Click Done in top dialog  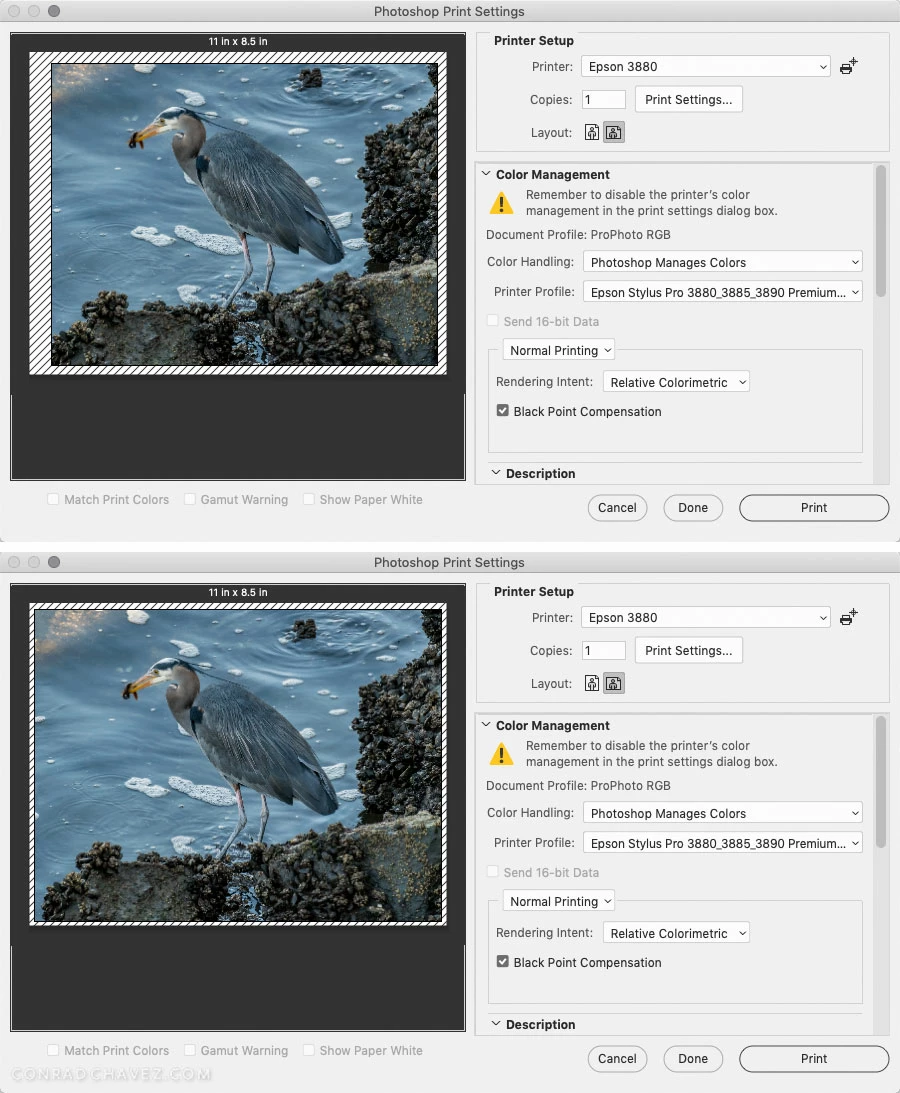(x=693, y=507)
